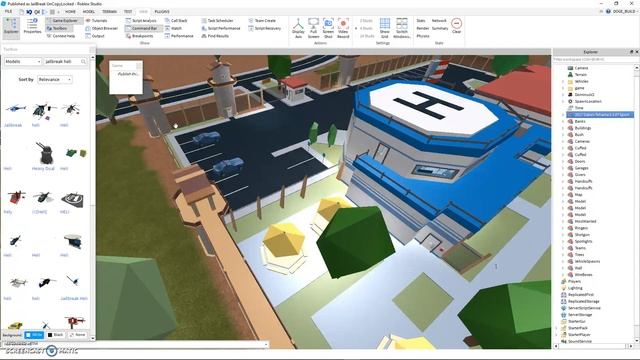Select 2 Studs grid setting

tap(366, 20)
